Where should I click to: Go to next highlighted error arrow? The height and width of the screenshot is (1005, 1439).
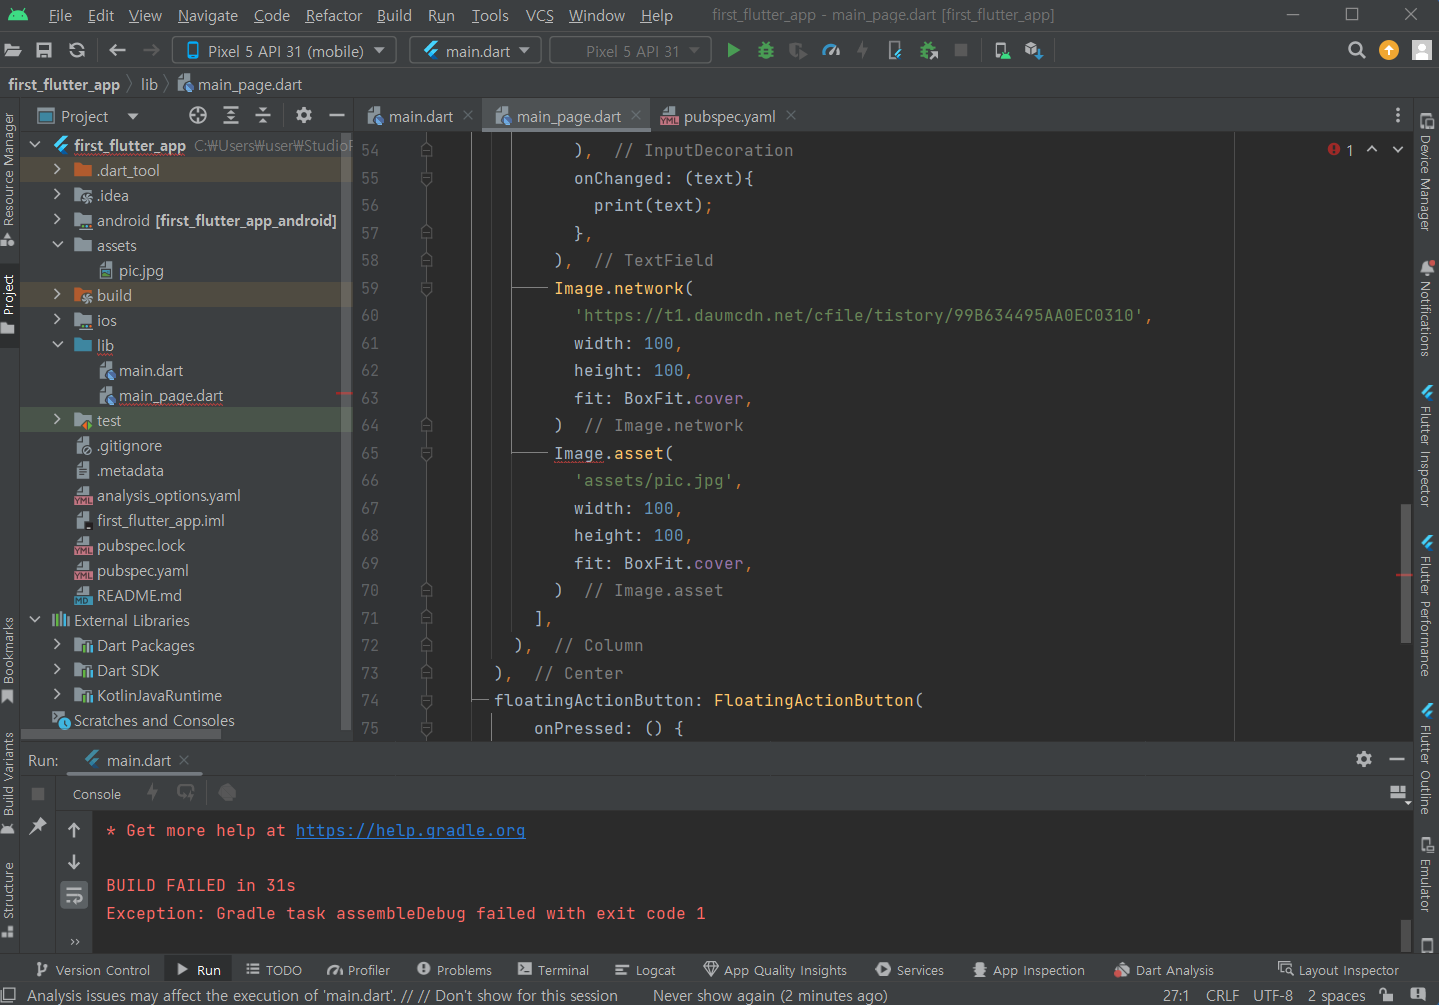point(1398,150)
